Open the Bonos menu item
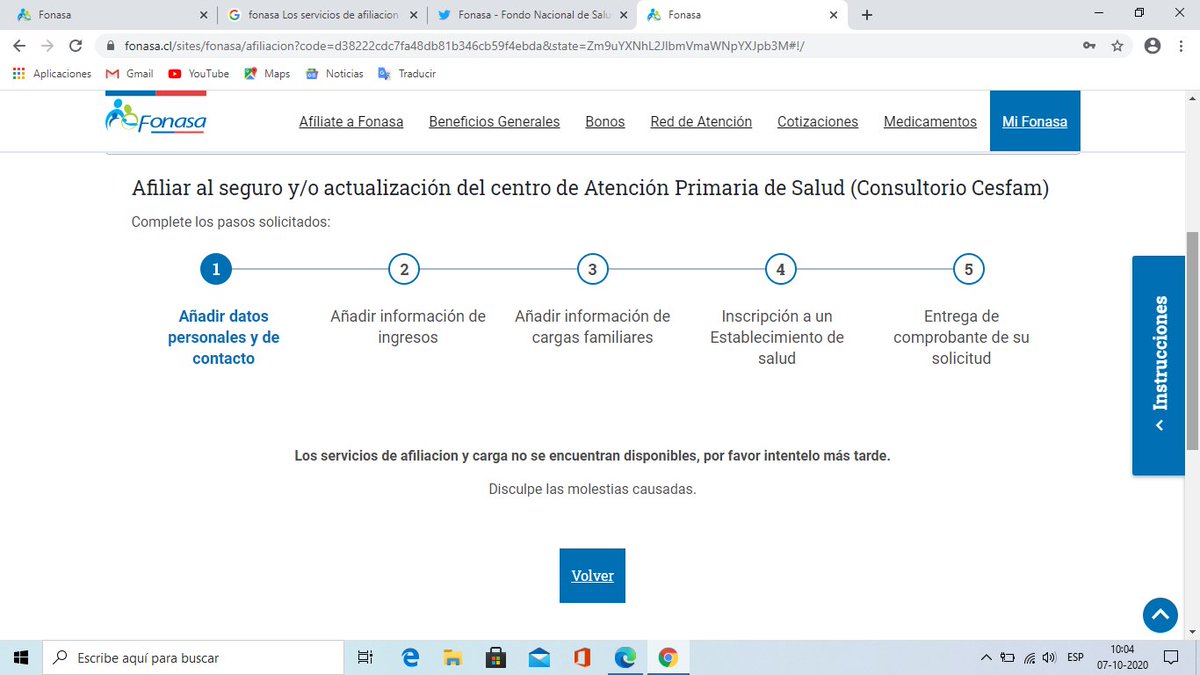Screen dimensions: 1200x675 tap(605, 121)
